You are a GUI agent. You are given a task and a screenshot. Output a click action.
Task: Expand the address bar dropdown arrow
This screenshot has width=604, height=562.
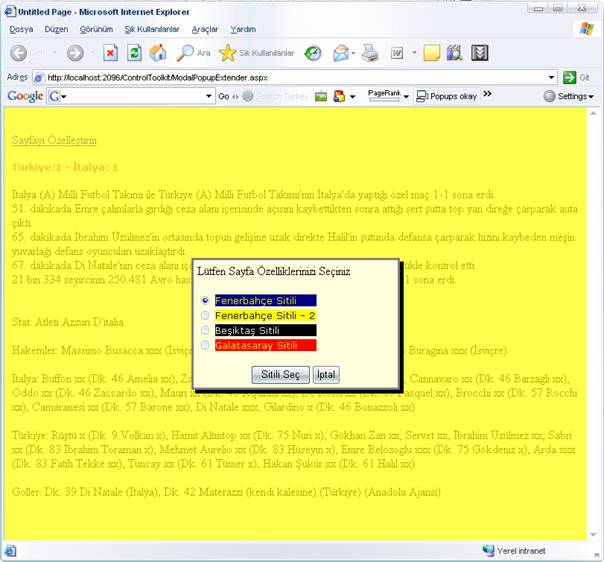click(552, 78)
